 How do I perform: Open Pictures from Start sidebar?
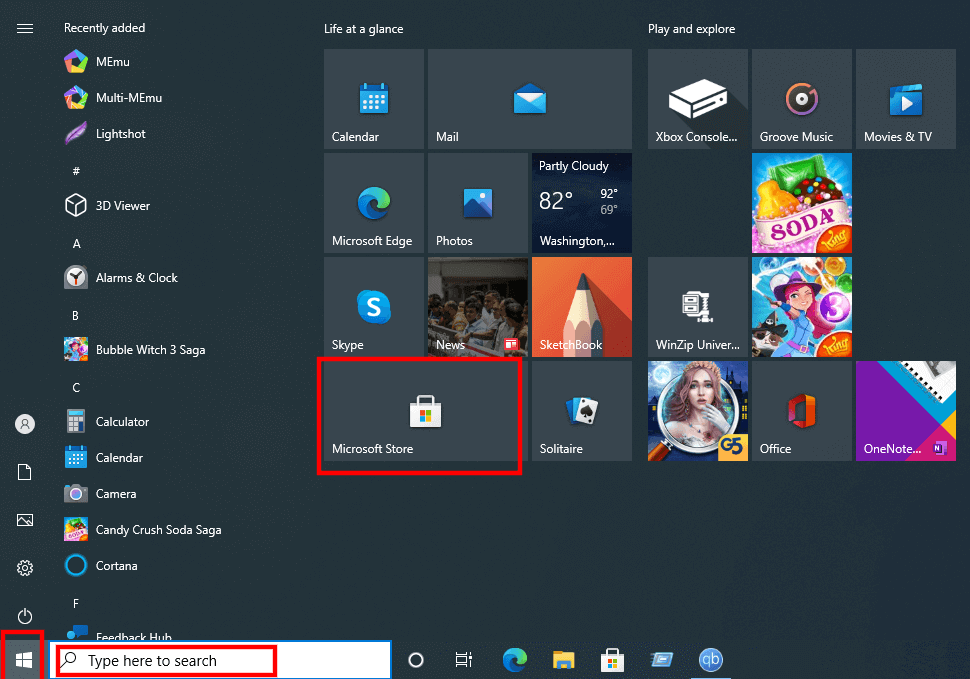(25, 520)
